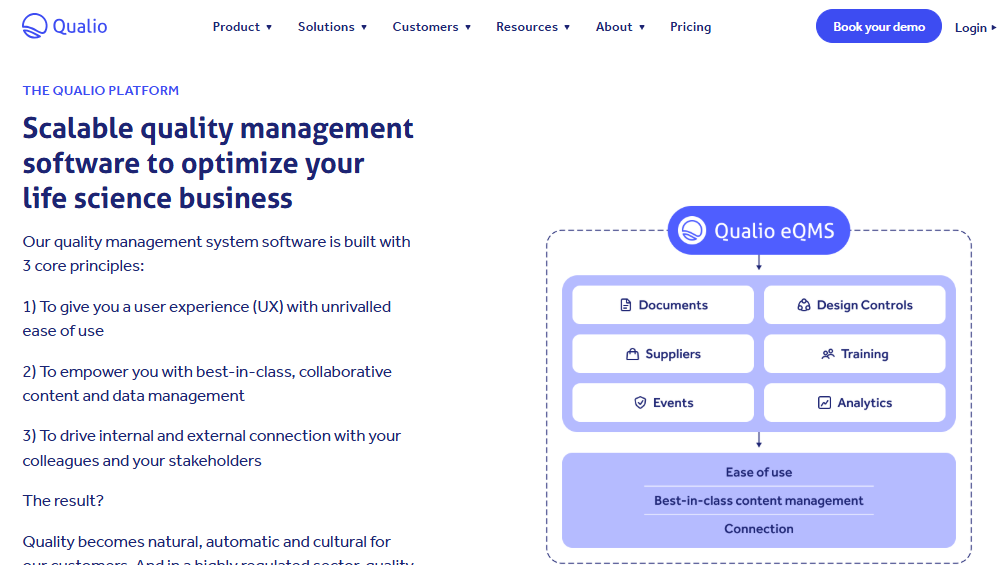Click the Training people icon

point(828,354)
